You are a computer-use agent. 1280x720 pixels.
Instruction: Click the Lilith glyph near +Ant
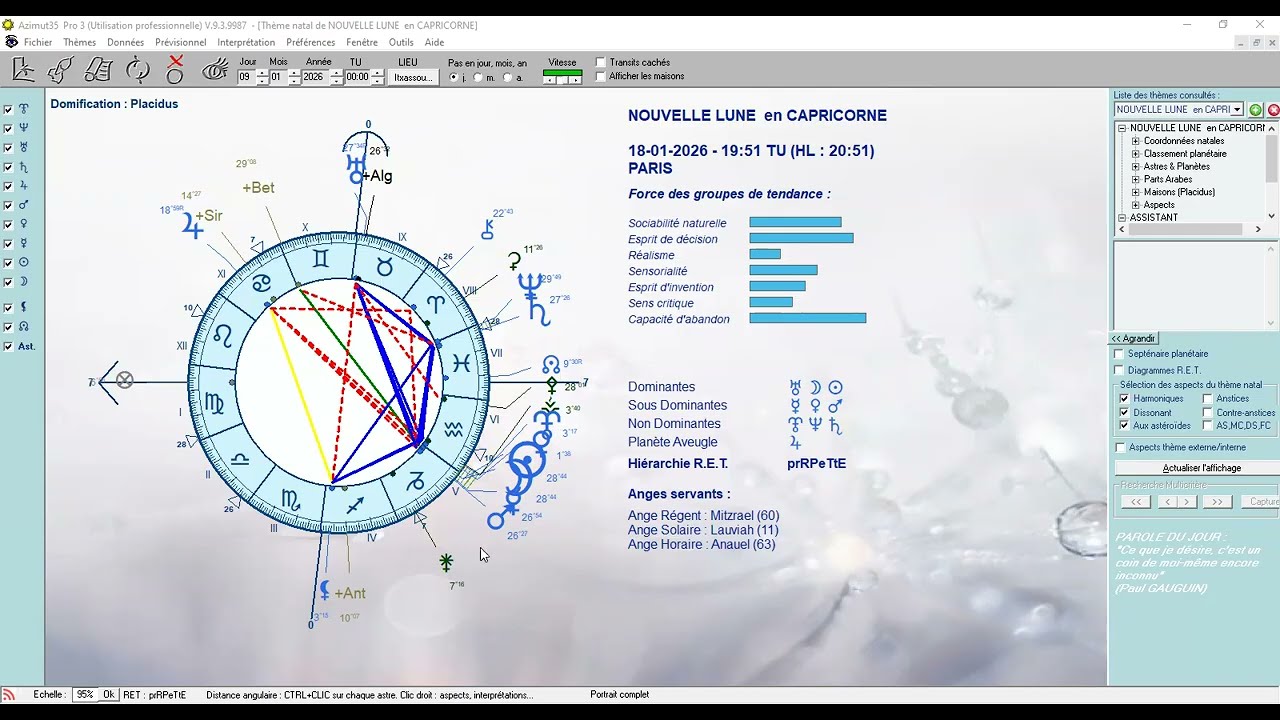324,590
